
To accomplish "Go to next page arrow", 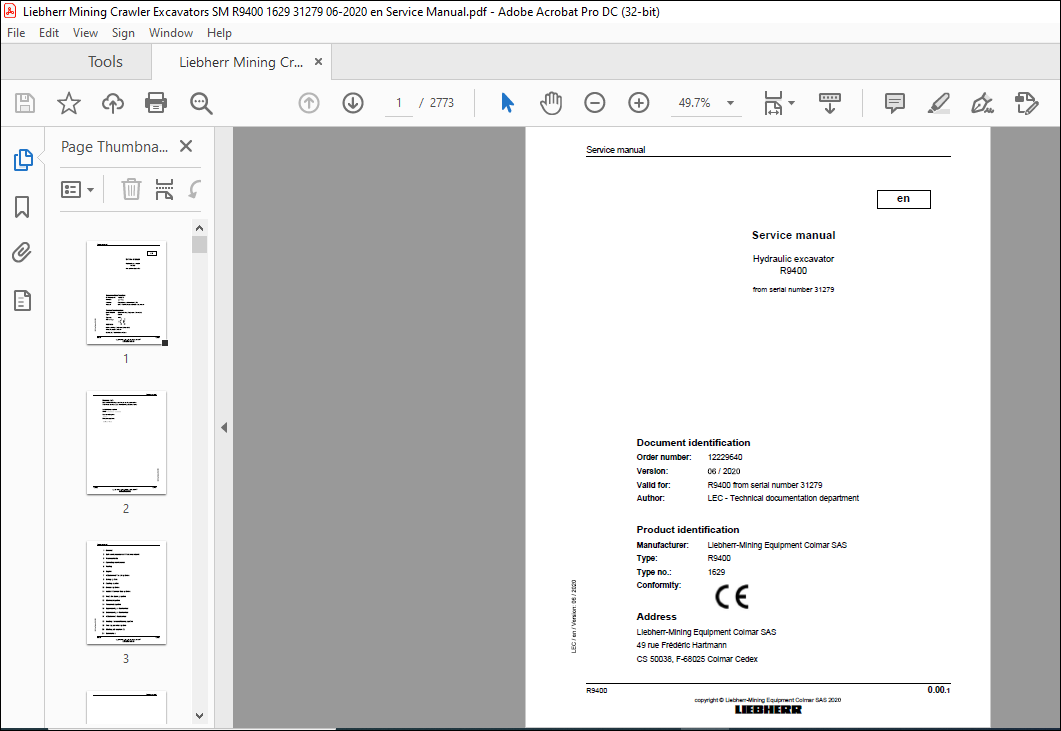I will pyautogui.click(x=353, y=103).
